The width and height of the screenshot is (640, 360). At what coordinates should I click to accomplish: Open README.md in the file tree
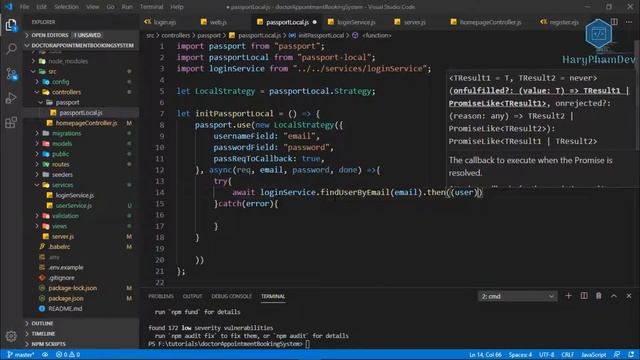(x=65, y=309)
